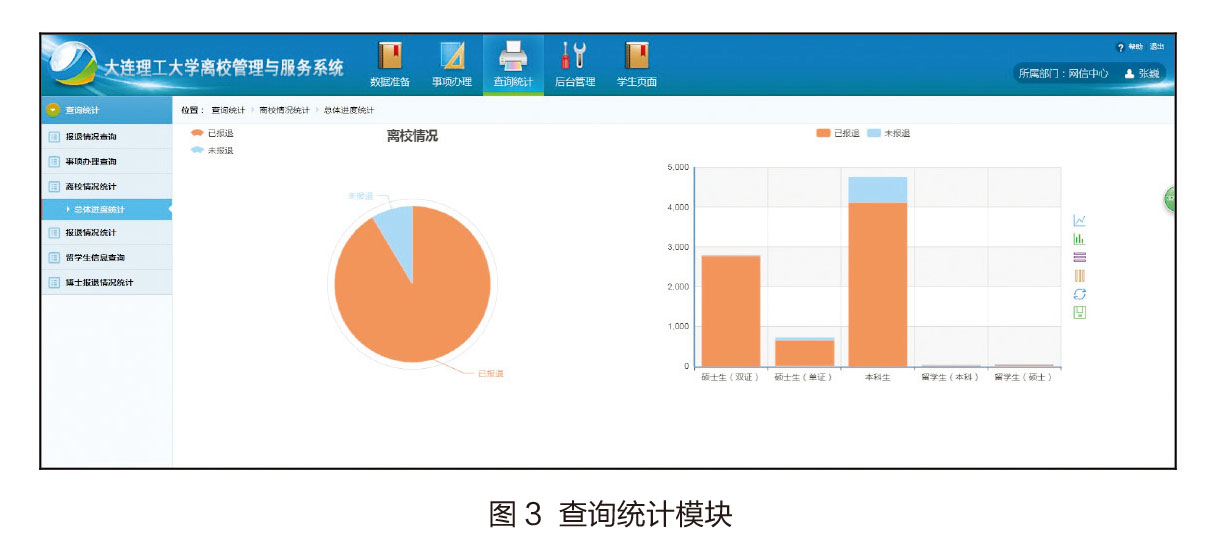Expand 报退情况统计 in the sidebar
The height and width of the screenshot is (550, 1230).
(x=91, y=233)
